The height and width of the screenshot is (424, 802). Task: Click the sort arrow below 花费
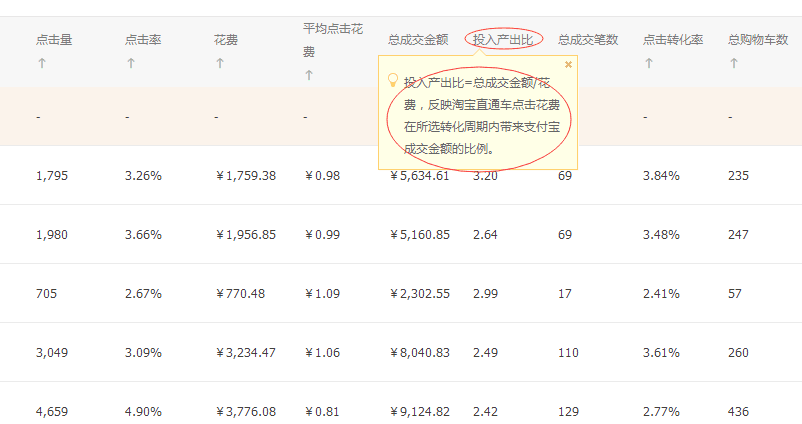pos(220,63)
